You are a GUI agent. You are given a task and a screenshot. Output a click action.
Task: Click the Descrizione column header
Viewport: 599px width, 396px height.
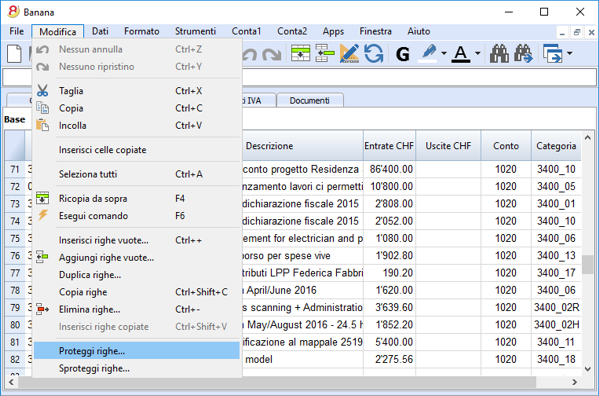[x=303, y=146]
